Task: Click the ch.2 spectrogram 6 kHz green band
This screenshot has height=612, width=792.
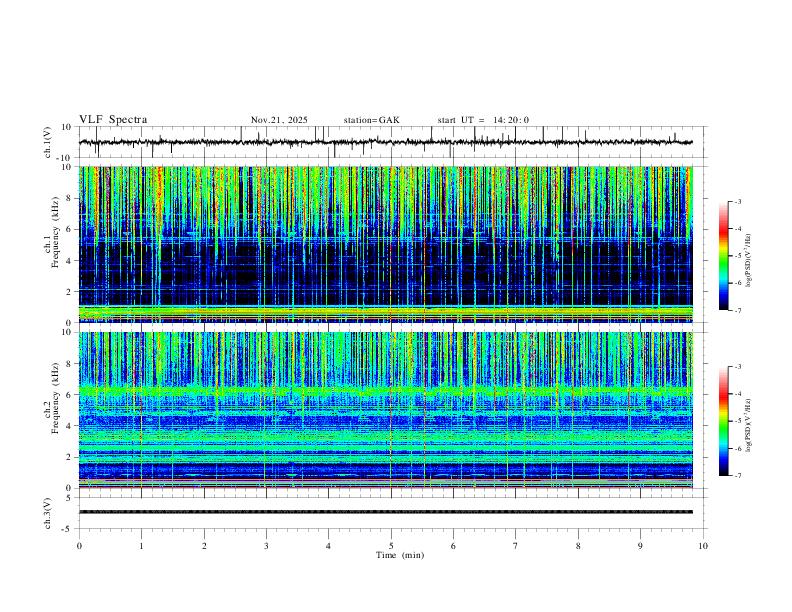Action: [386, 391]
